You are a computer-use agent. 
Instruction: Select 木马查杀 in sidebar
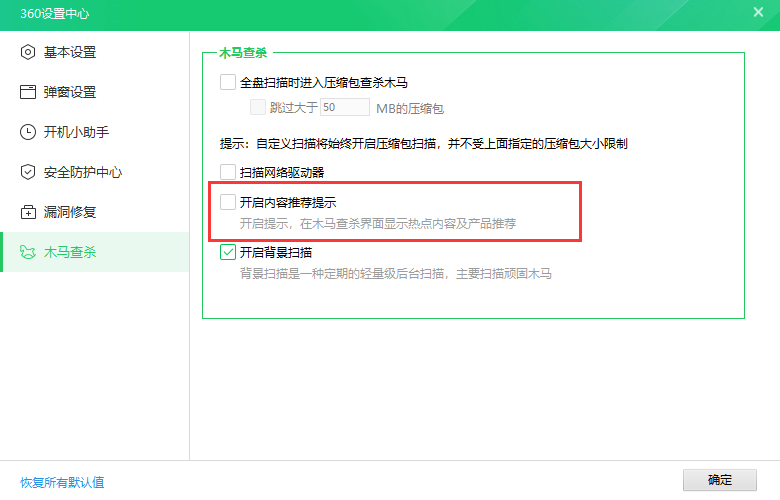pyautogui.click(x=95, y=252)
